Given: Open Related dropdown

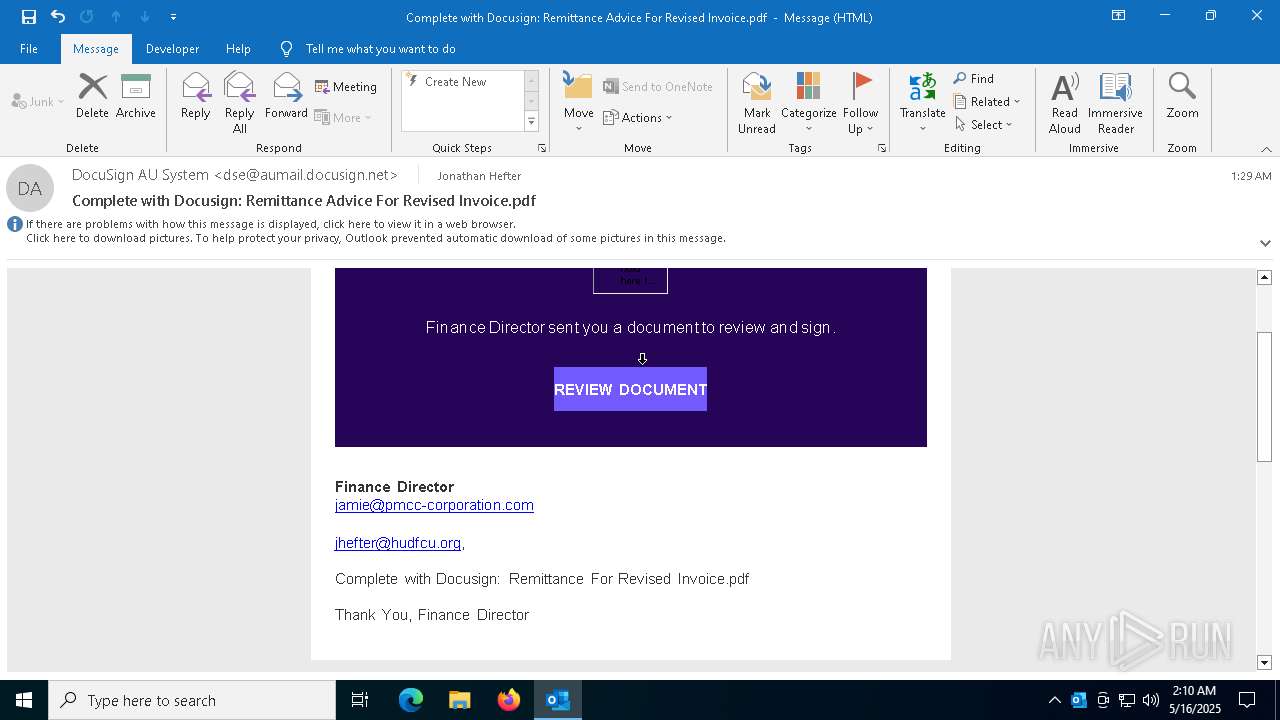Looking at the screenshot, I should (987, 101).
